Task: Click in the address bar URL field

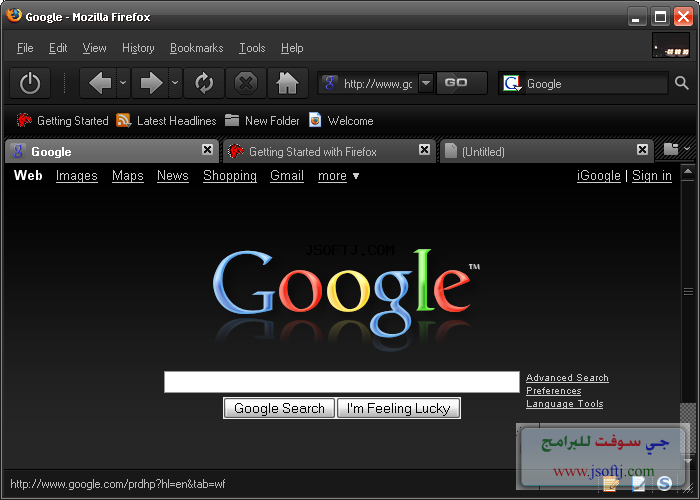Action: [378, 83]
